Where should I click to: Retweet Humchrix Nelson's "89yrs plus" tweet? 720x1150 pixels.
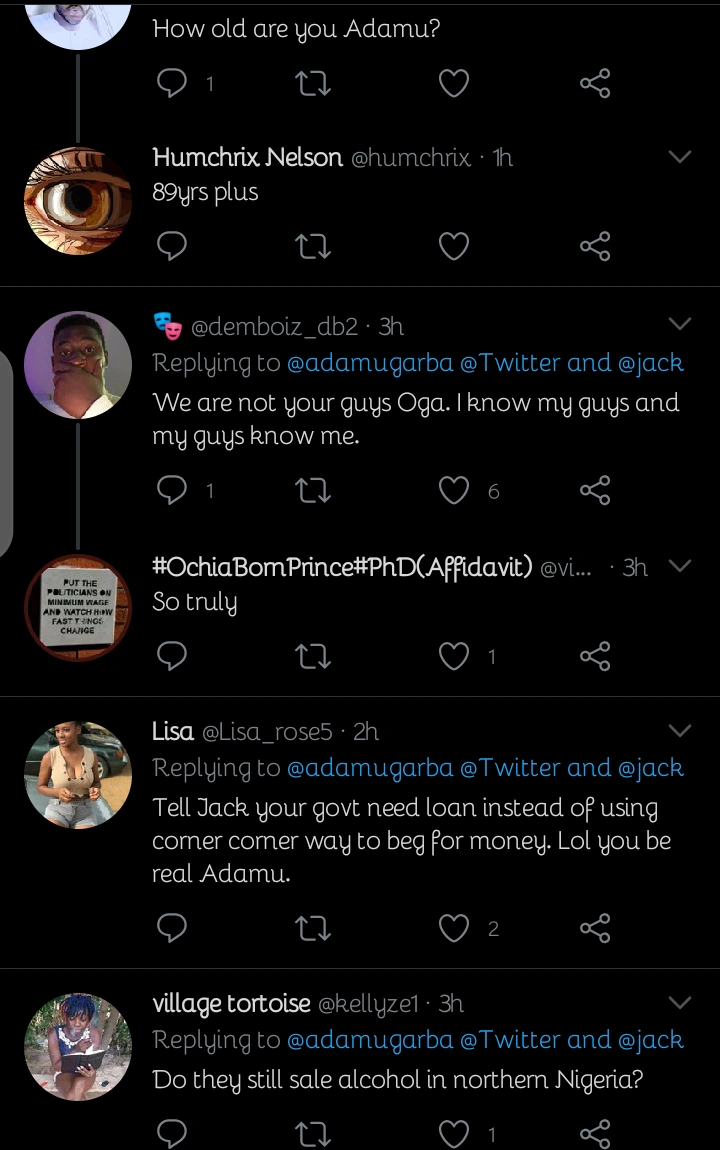click(314, 246)
